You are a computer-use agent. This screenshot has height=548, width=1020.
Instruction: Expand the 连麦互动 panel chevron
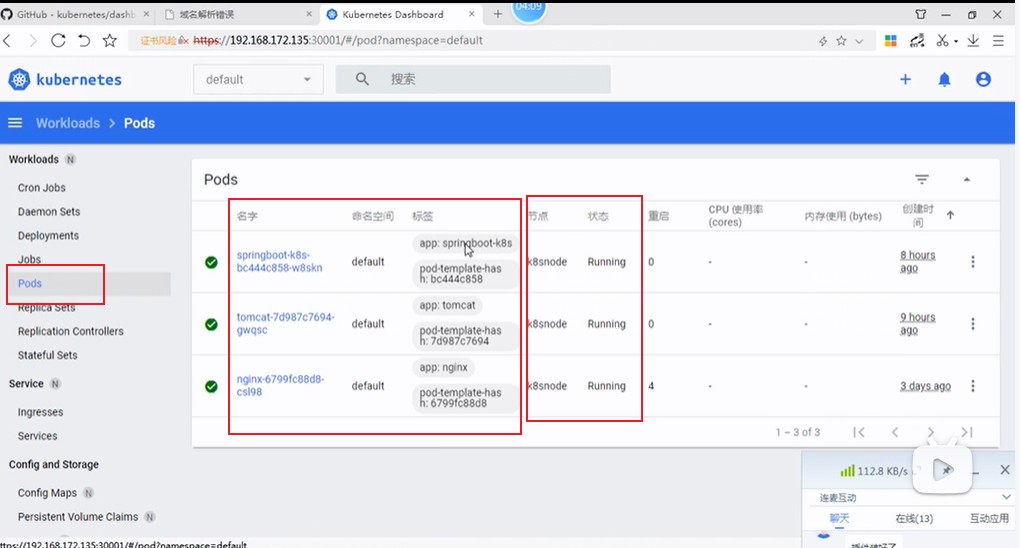1006,497
